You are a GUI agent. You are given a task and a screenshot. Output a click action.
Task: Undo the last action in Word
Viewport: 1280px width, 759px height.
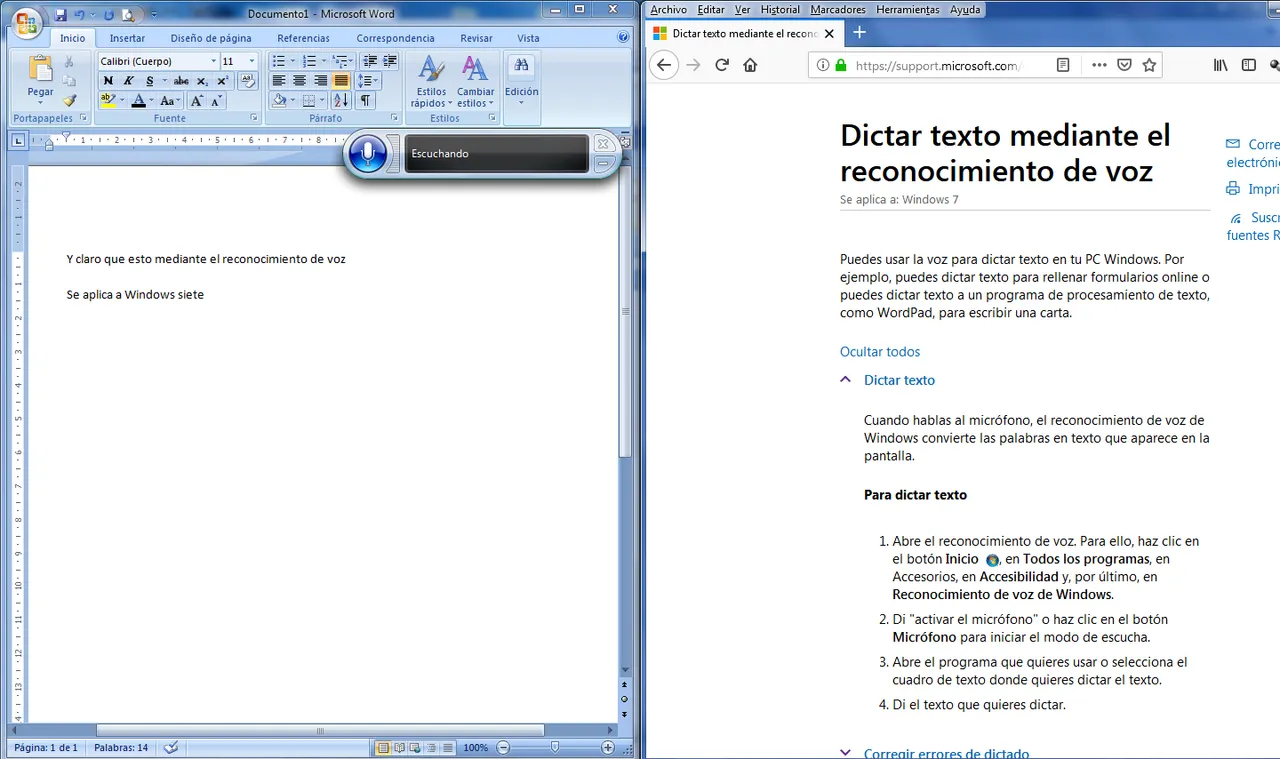pyautogui.click(x=80, y=15)
